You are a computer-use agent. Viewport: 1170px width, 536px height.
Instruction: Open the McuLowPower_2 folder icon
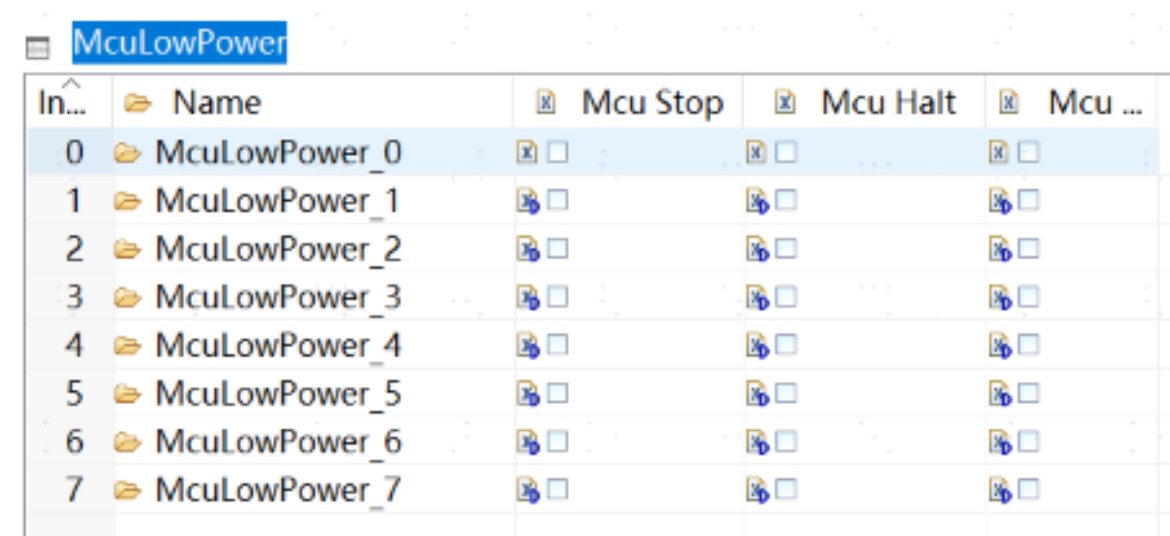[128, 249]
